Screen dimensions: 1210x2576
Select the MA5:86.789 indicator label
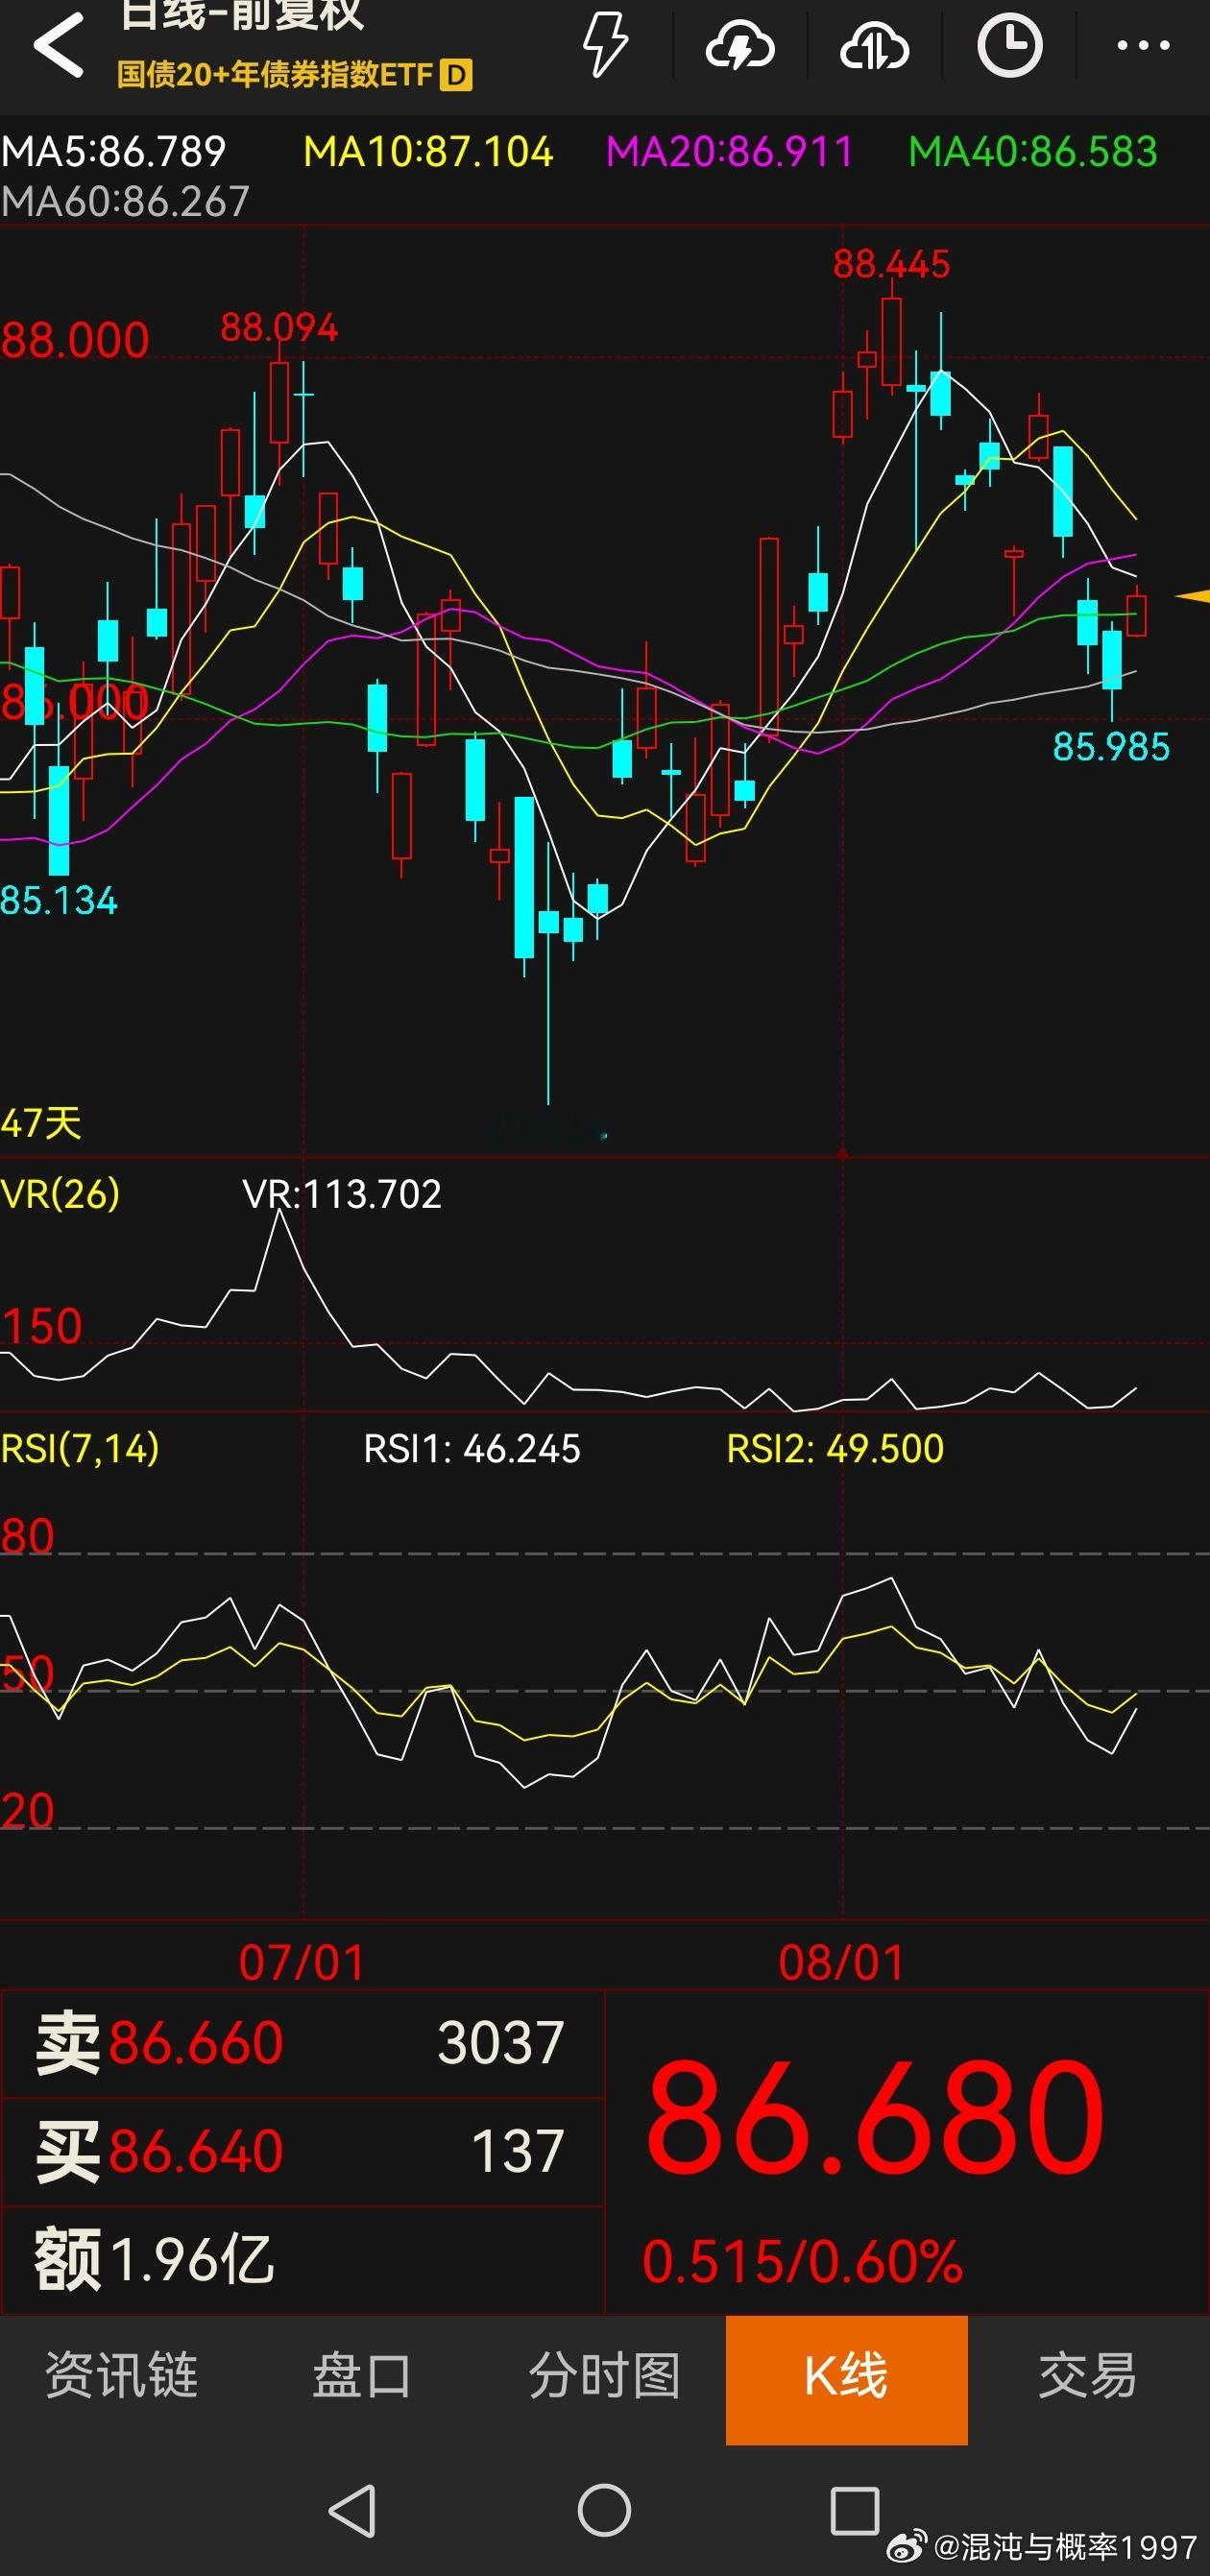coord(113,152)
